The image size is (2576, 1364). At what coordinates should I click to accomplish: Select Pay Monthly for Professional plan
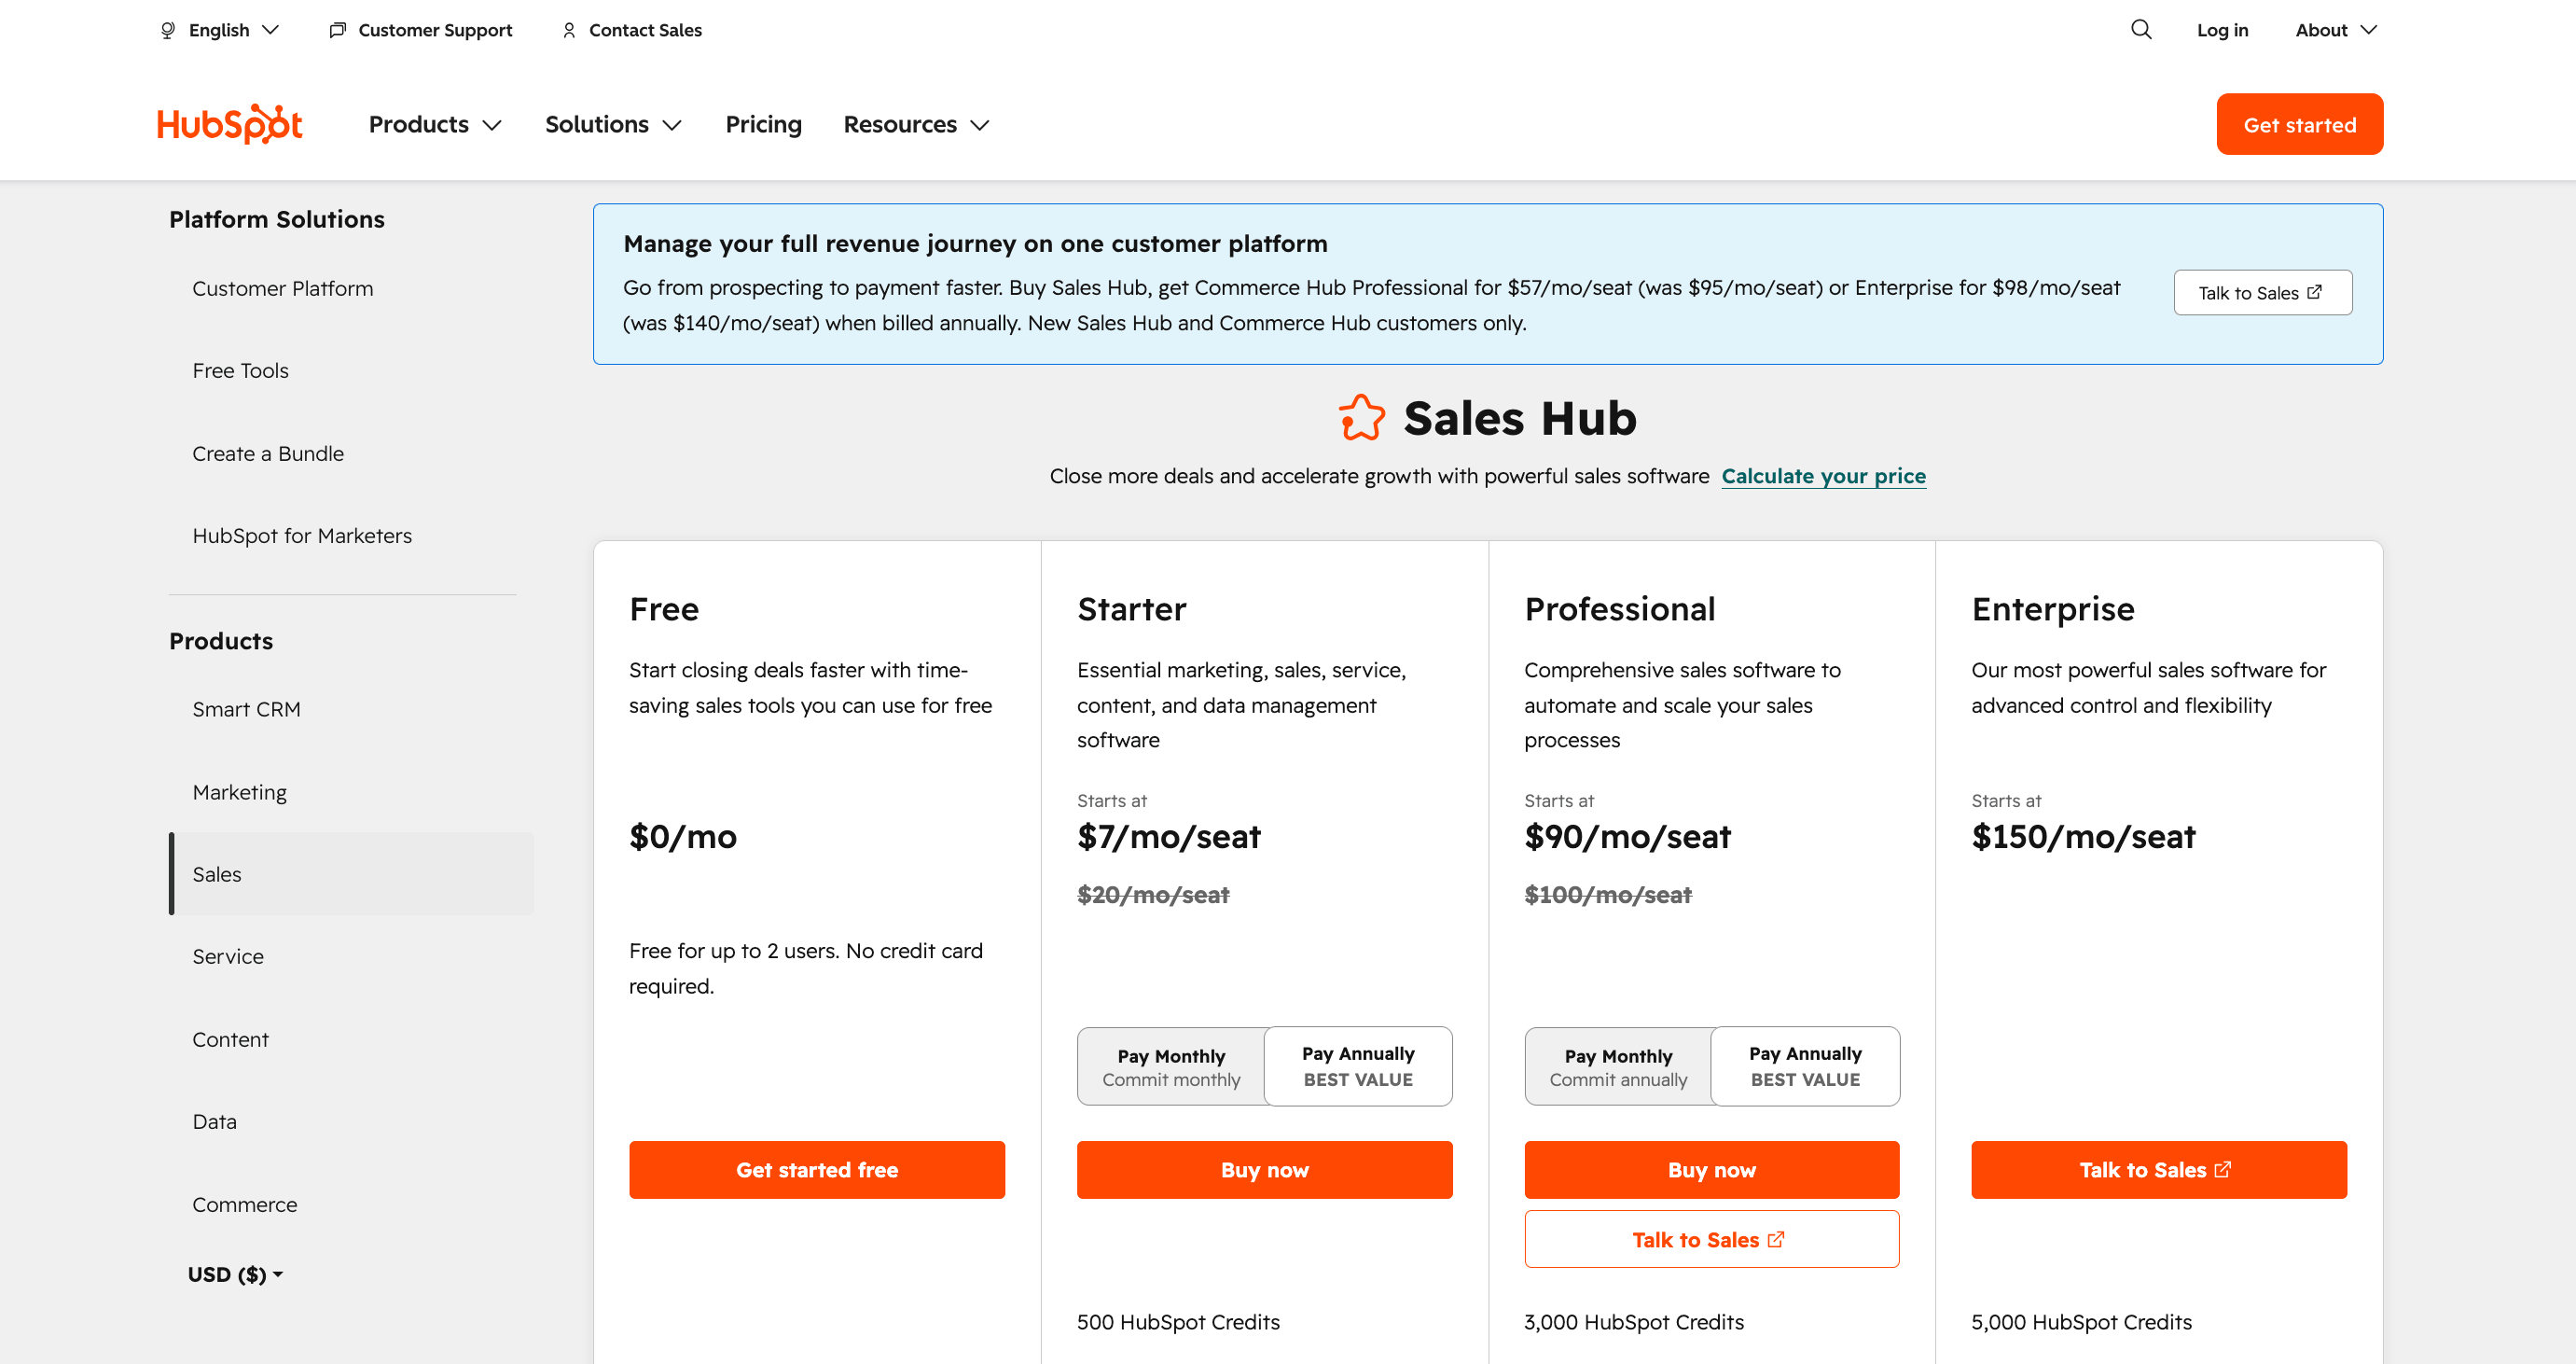(1618, 1067)
